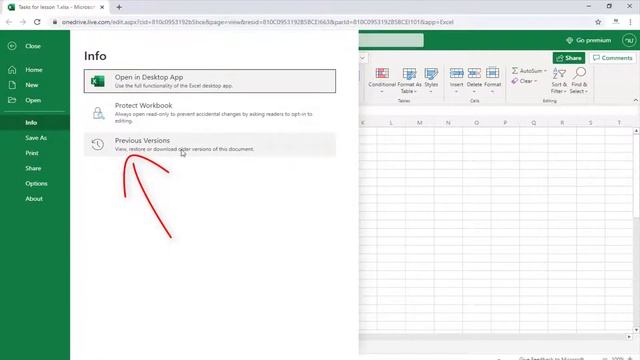The image size is (640, 360).
Task: Choose Print in the sidebar
Action: coord(32,153)
